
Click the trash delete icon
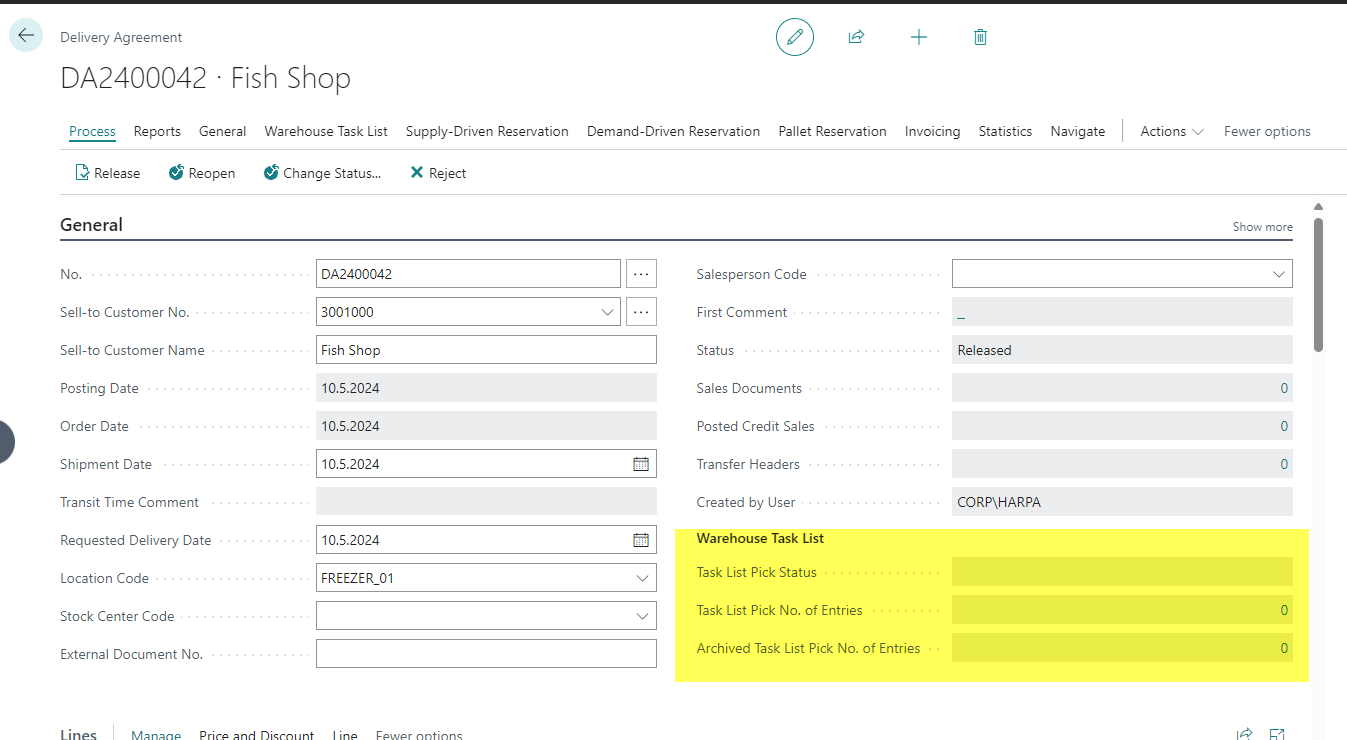[x=980, y=37]
